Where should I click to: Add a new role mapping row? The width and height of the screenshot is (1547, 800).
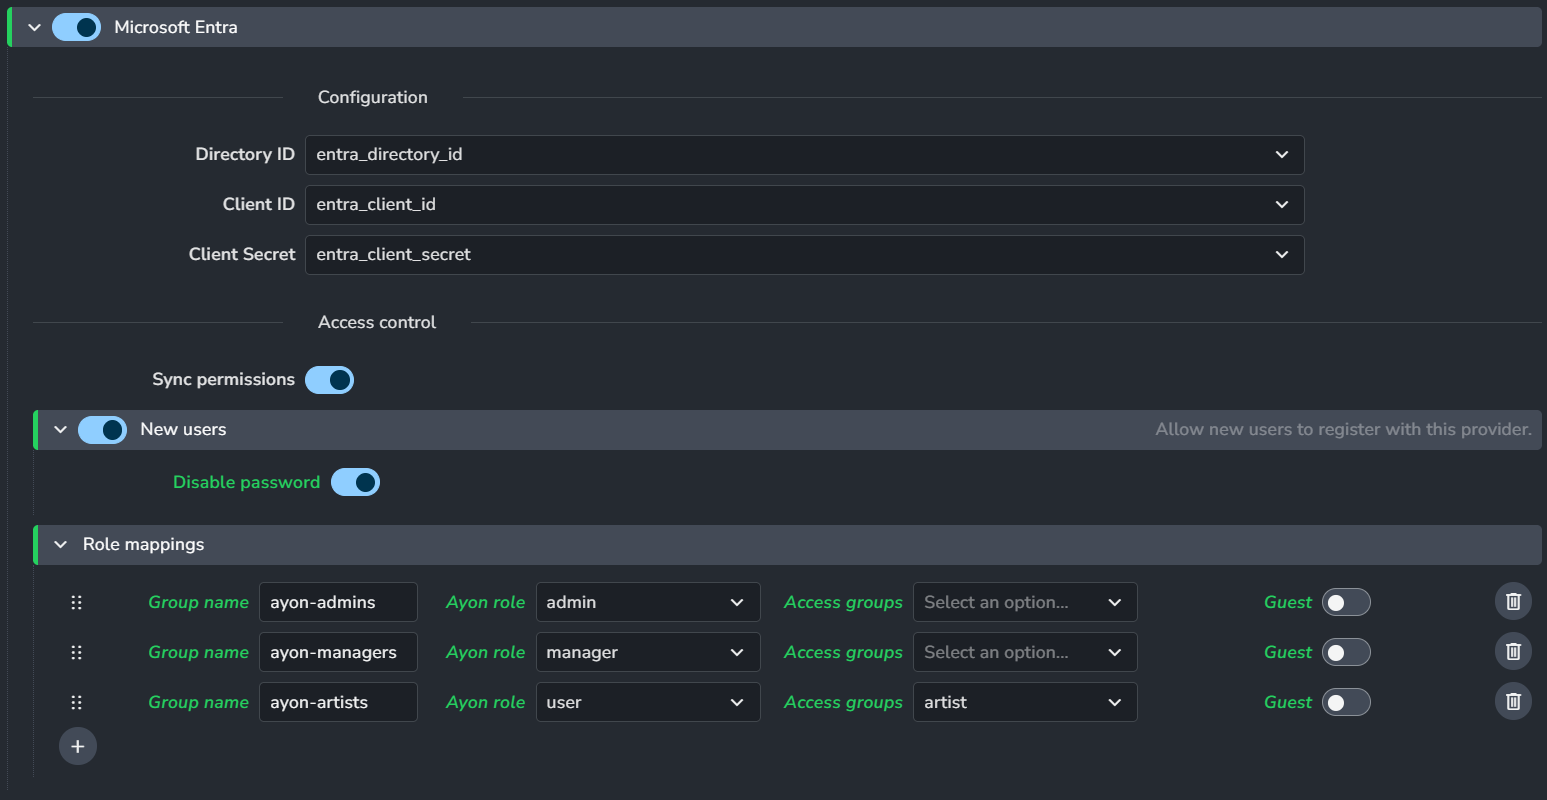point(78,746)
